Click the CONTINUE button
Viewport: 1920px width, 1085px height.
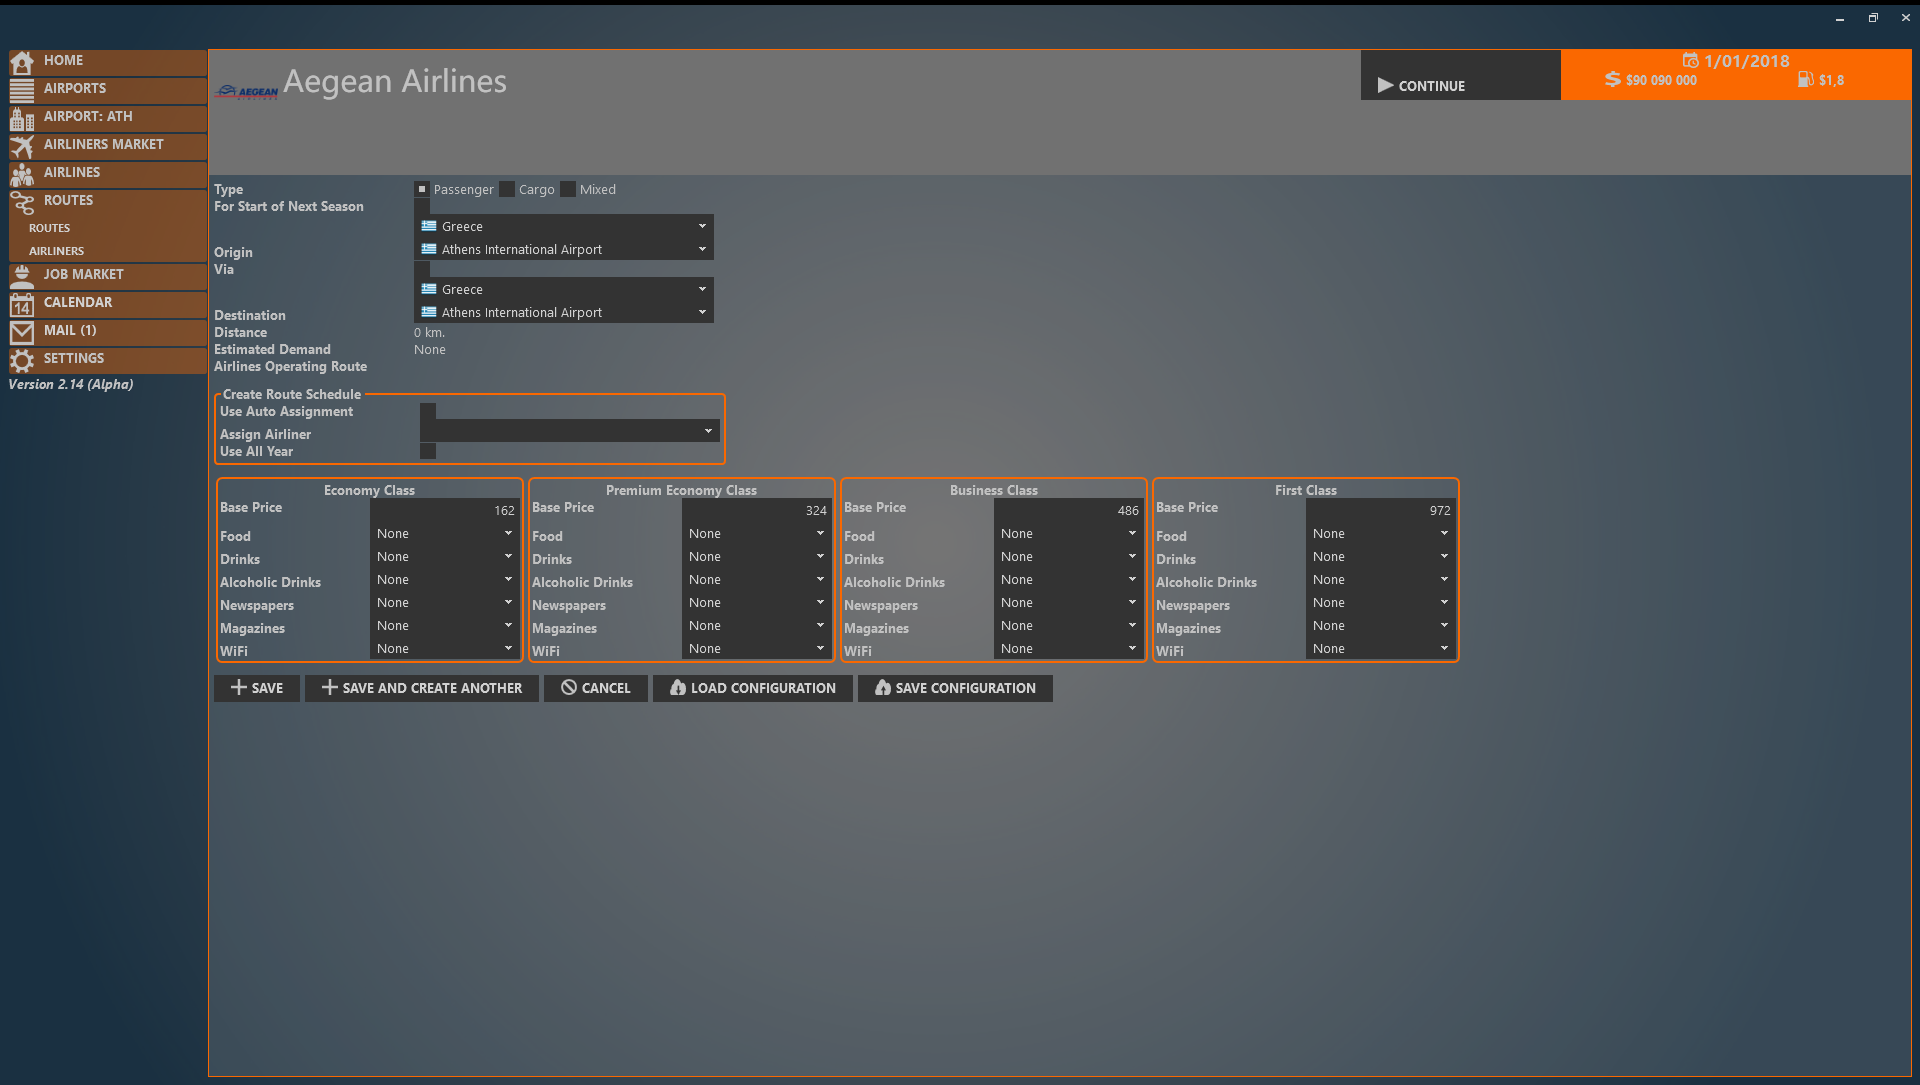1460,75
